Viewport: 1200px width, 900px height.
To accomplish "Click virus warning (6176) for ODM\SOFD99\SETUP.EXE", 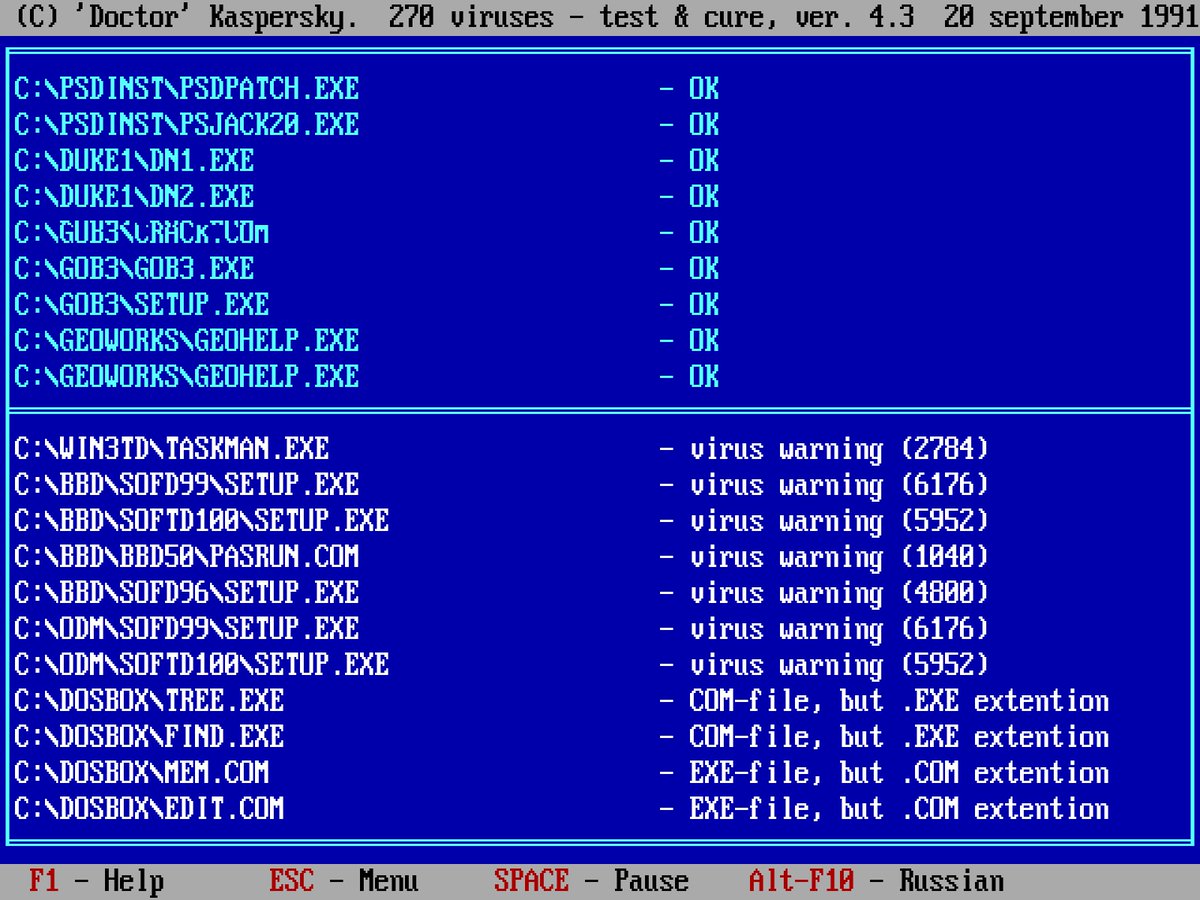I will pyautogui.click(x=839, y=629).
